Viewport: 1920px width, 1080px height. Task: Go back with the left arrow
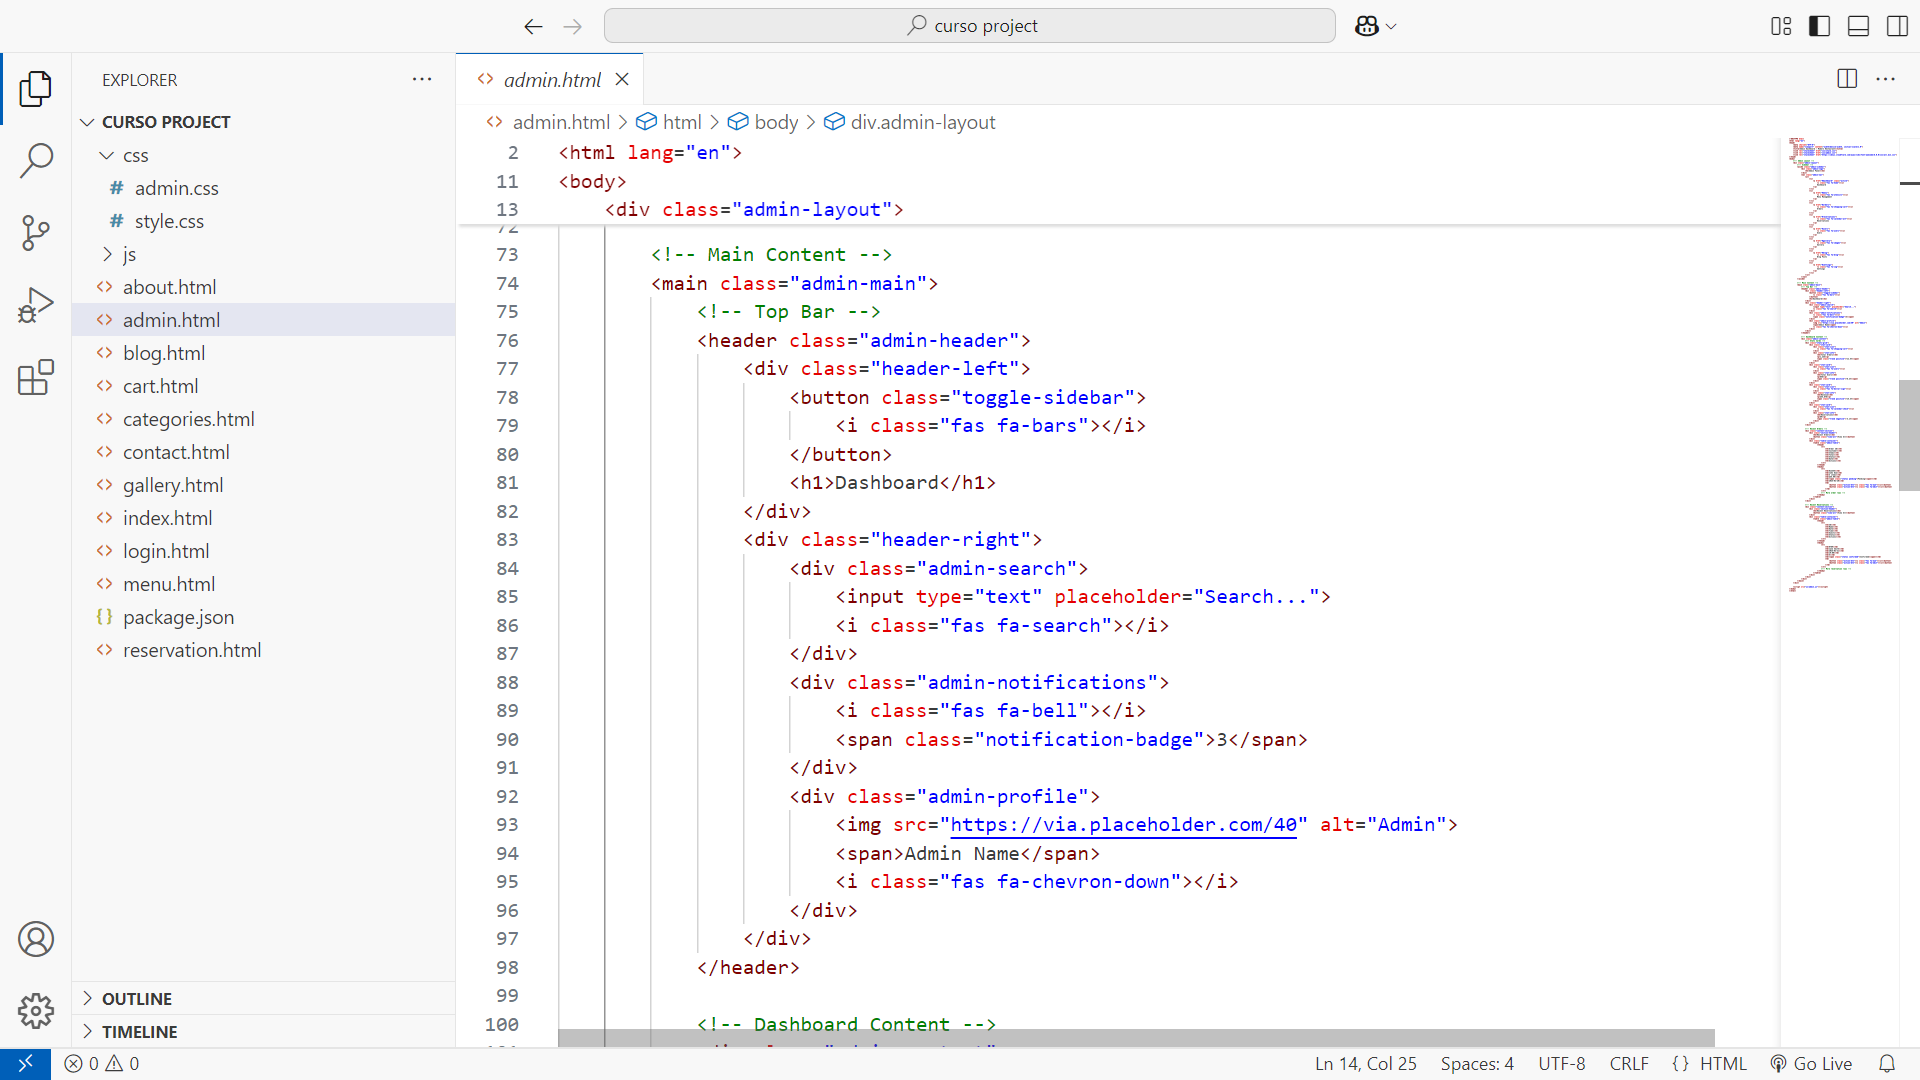point(533,26)
